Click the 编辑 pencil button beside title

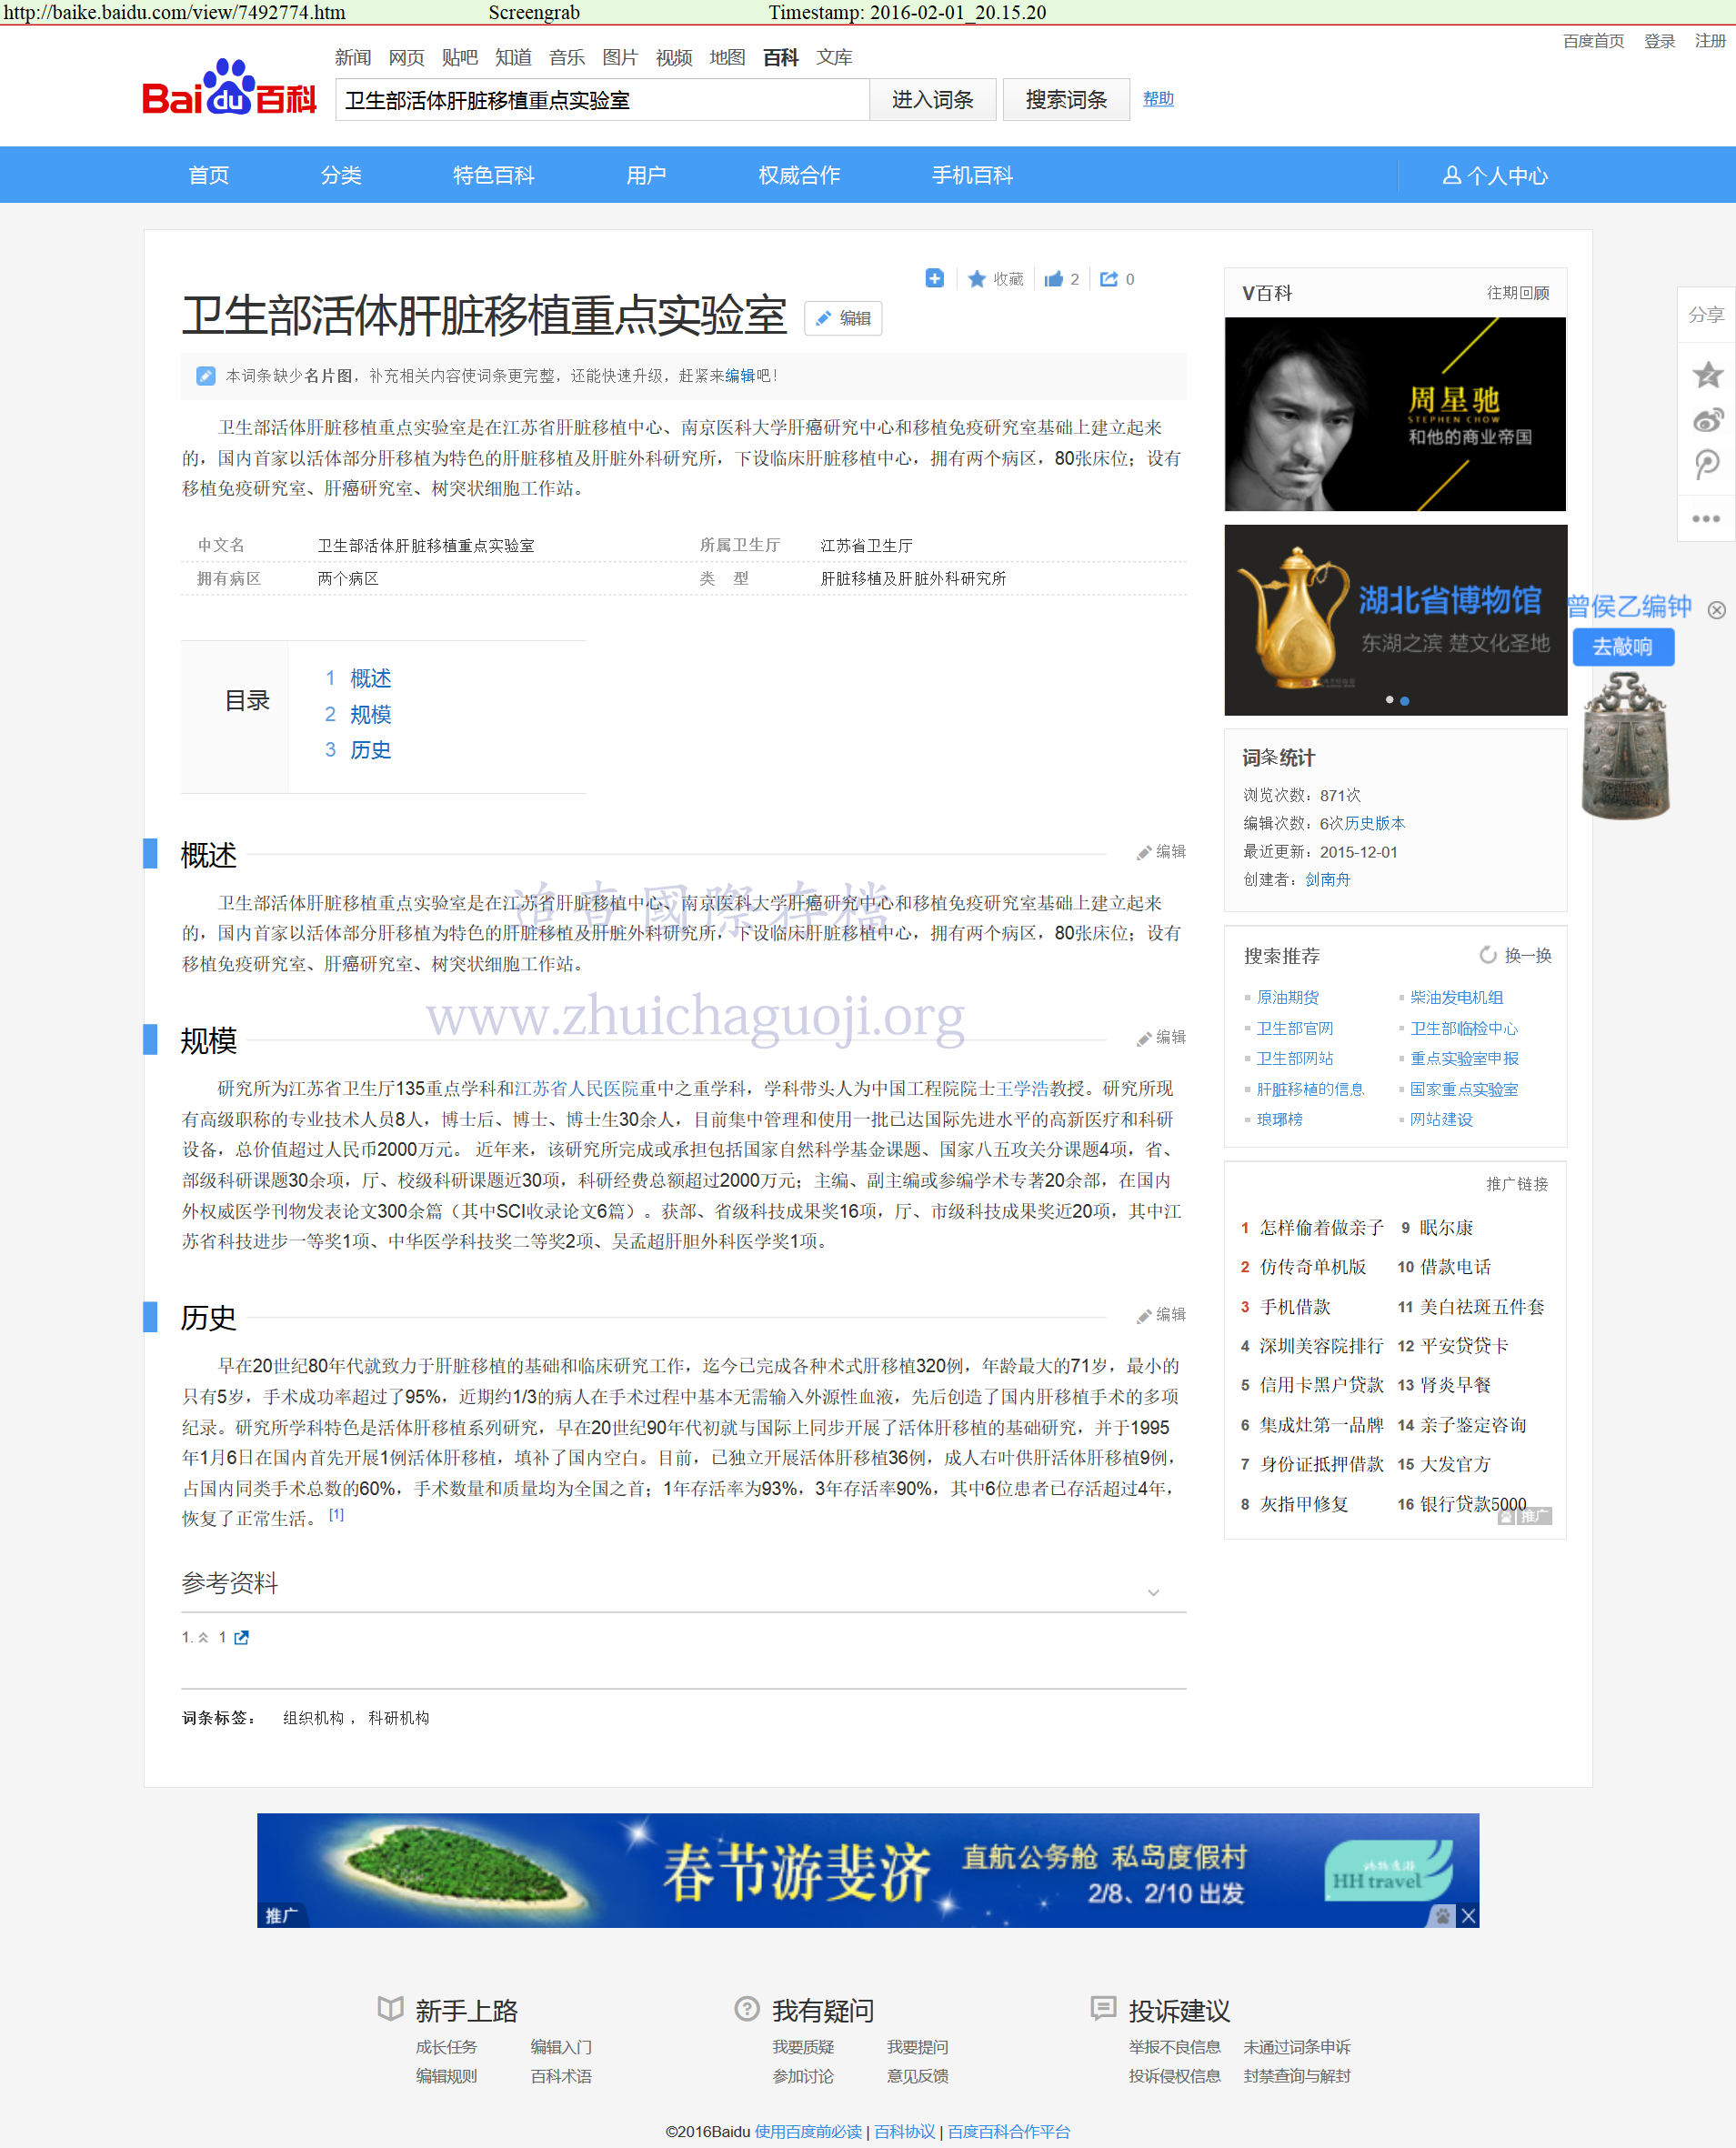[843, 318]
